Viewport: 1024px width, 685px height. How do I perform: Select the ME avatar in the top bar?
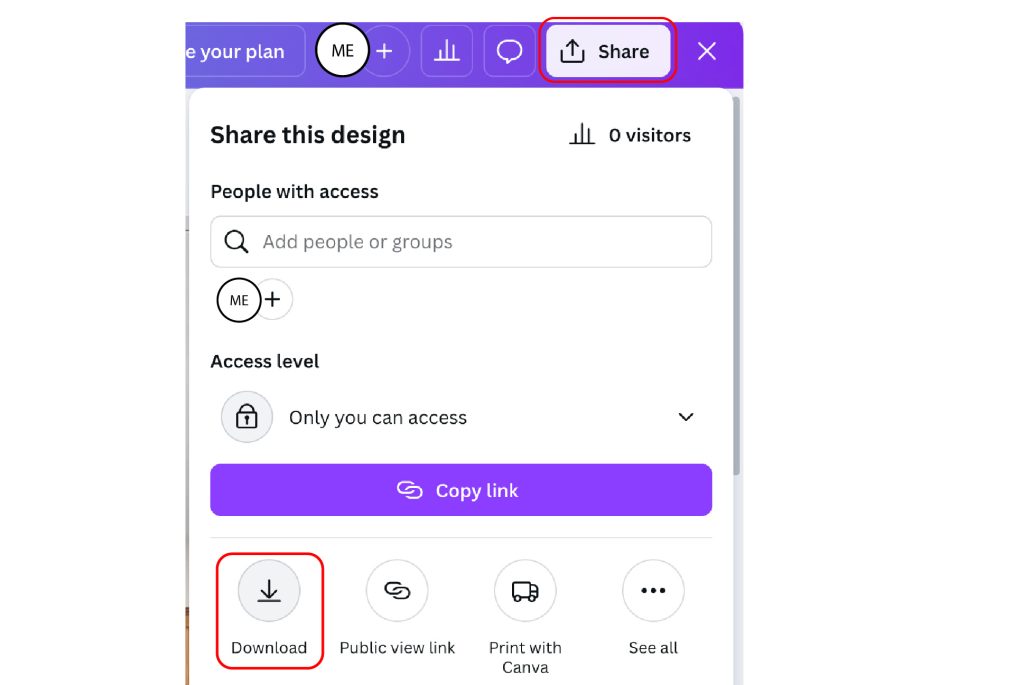(x=342, y=50)
